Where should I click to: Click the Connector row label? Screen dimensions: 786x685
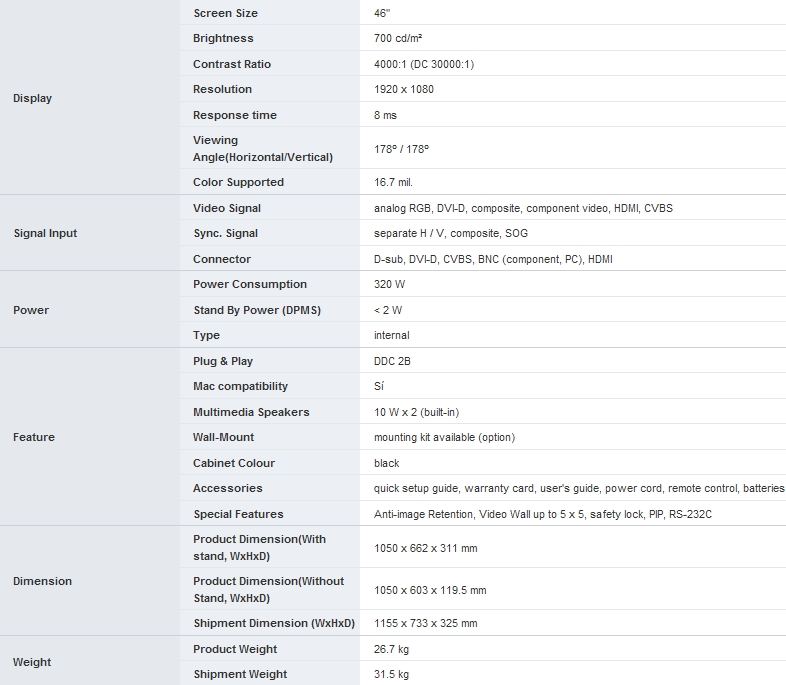tap(222, 259)
